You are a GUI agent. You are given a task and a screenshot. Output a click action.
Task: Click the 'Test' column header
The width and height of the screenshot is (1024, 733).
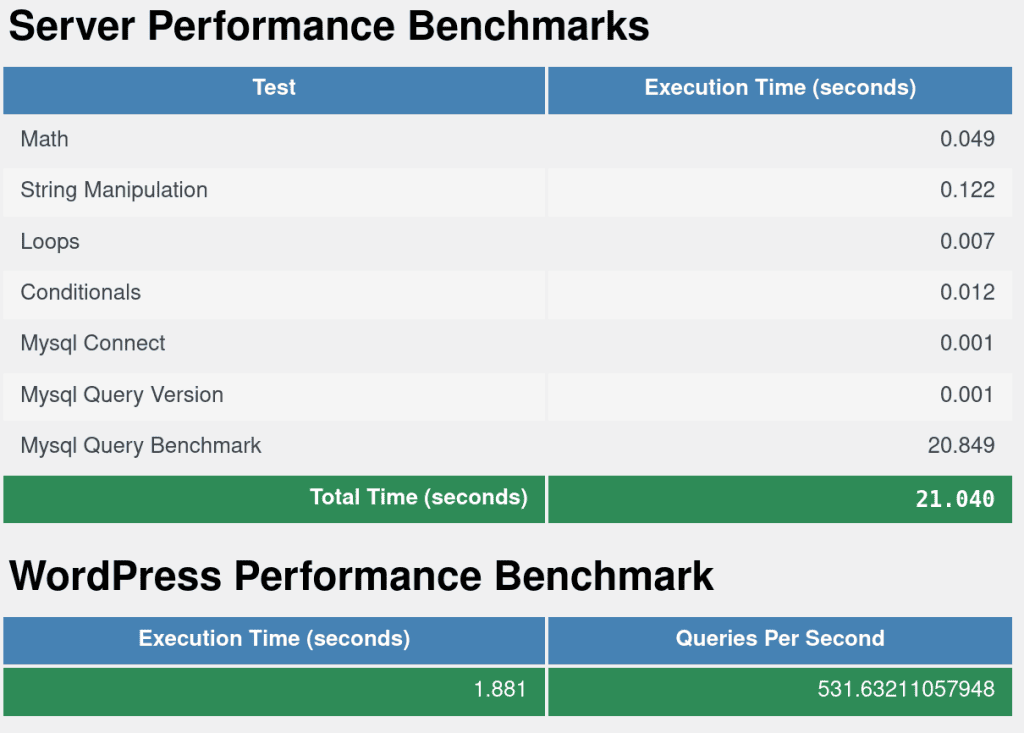click(274, 88)
